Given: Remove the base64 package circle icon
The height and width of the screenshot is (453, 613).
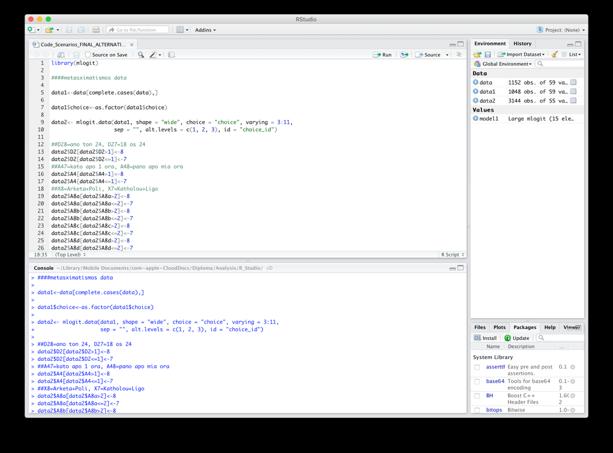Looking at the screenshot, I should (573, 381).
